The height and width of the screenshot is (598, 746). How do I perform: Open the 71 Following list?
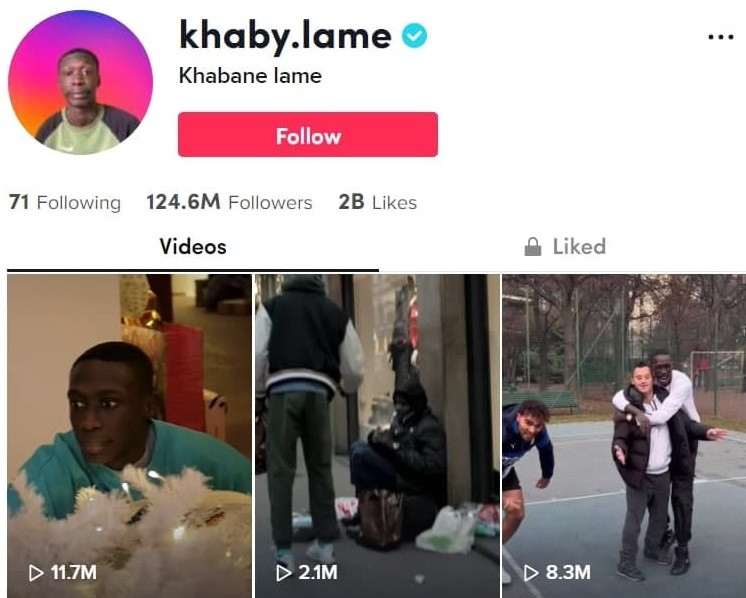pos(65,202)
